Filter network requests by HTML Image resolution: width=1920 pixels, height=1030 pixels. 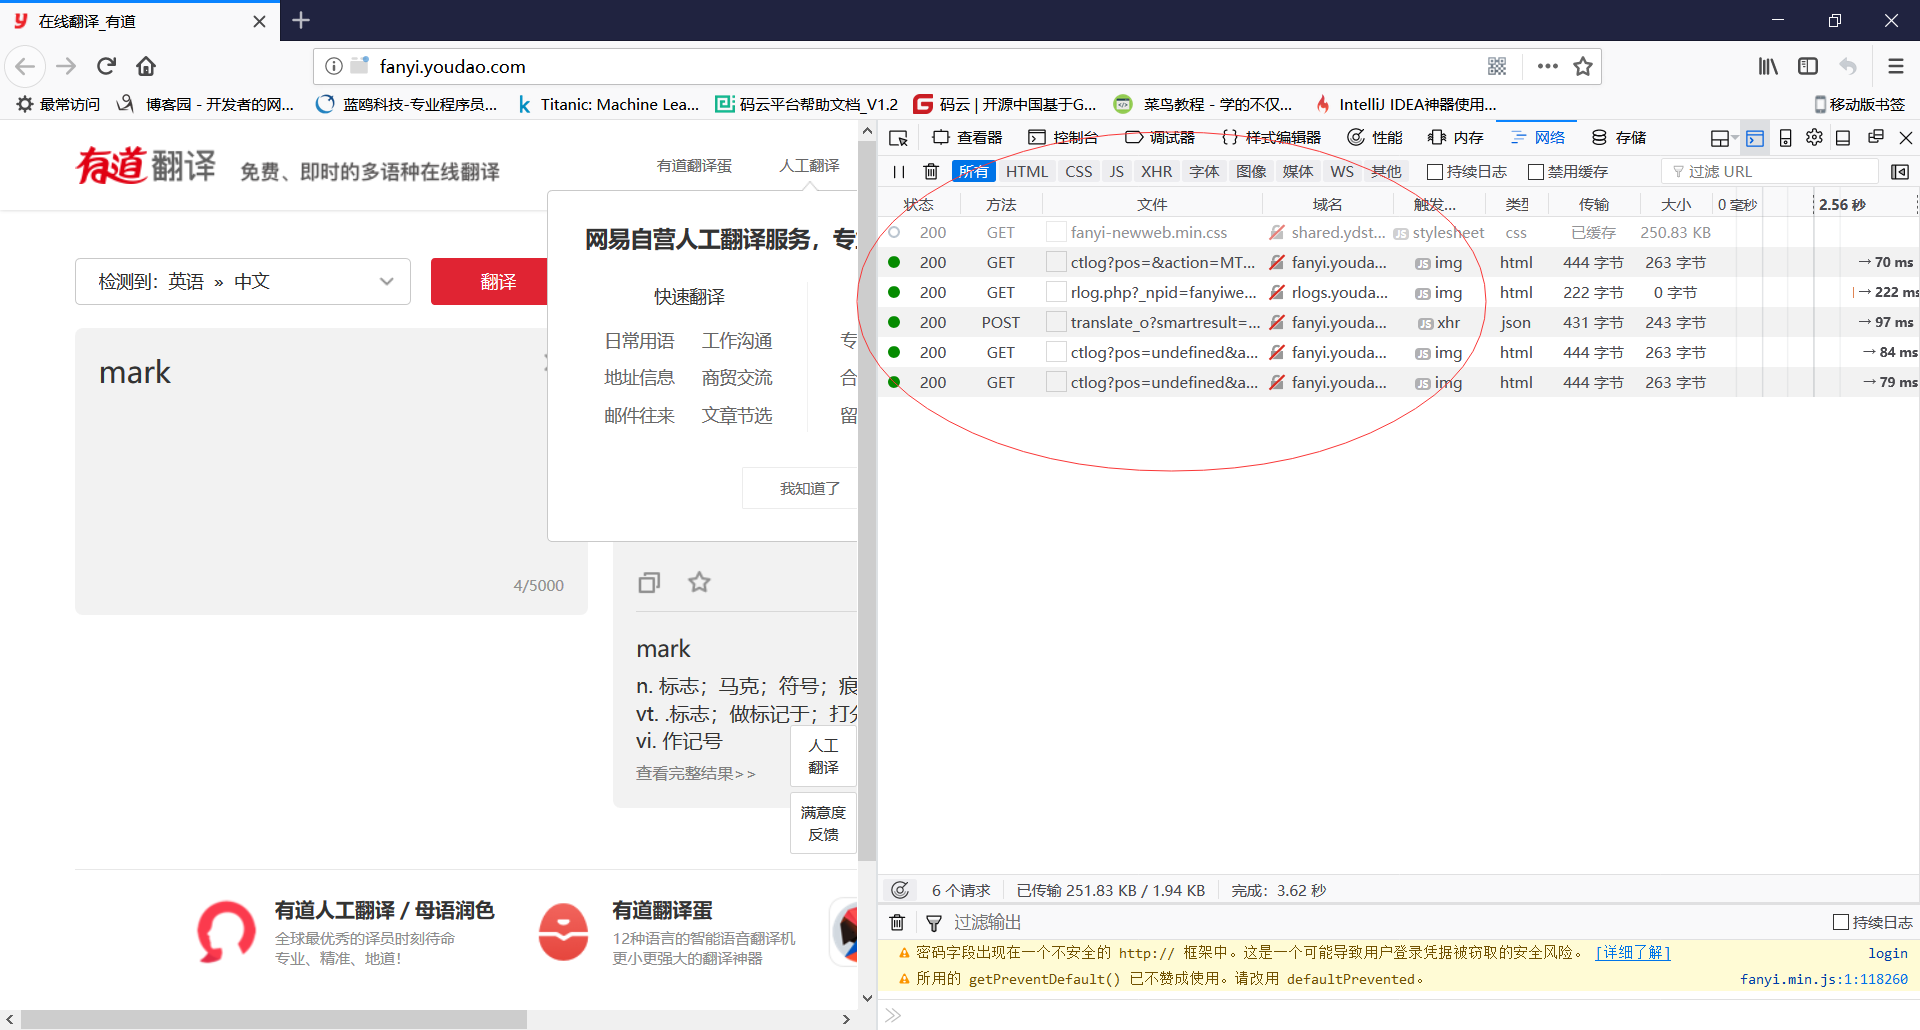tap(1027, 172)
